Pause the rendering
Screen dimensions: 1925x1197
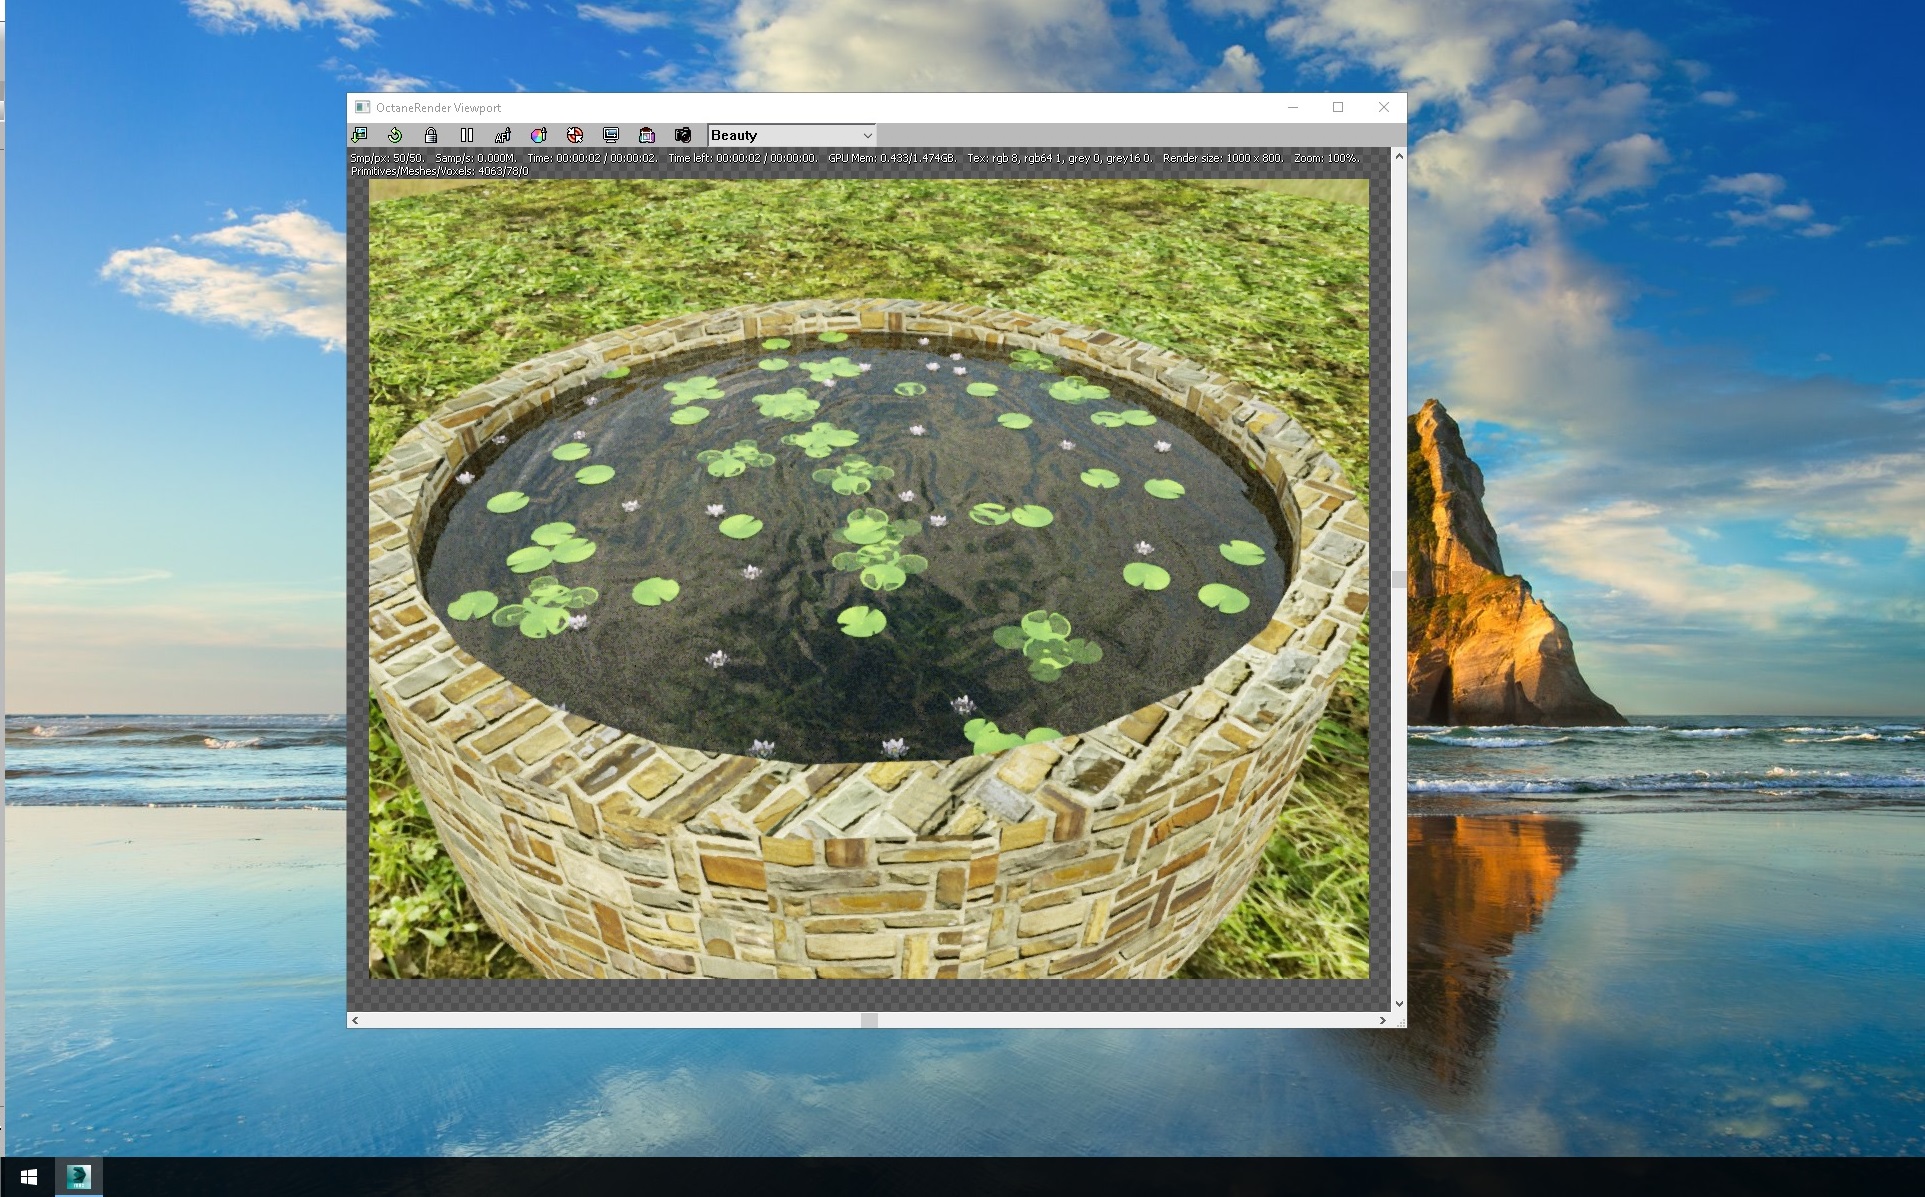467,135
